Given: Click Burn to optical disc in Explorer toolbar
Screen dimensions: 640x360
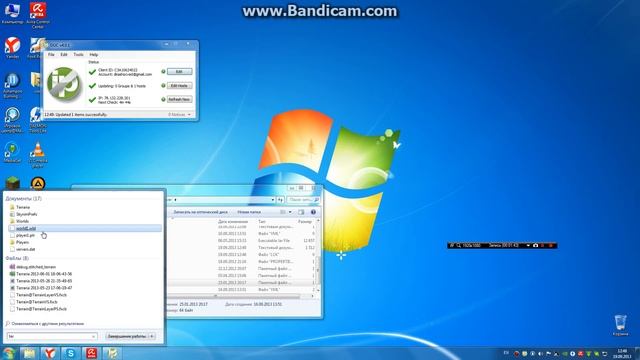Looking at the screenshot, I should pyautogui.click(x=200, y=212).
